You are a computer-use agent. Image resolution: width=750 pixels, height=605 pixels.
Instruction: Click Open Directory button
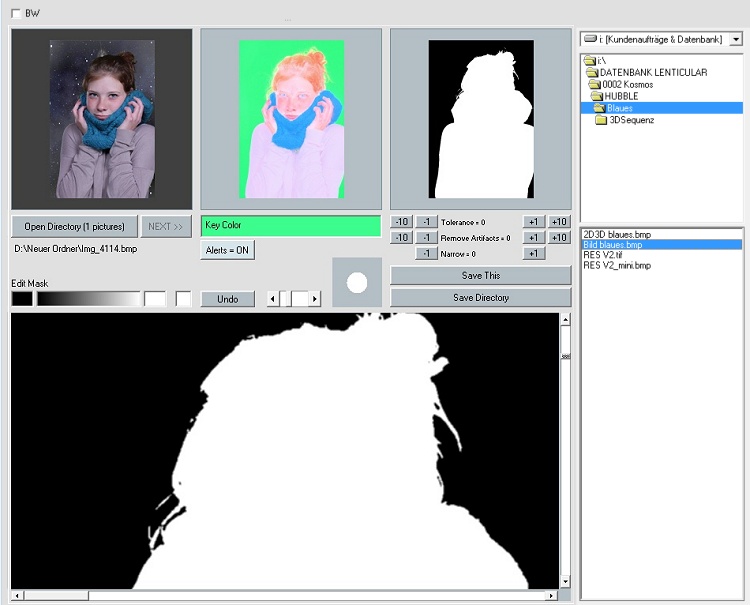[x=74, y=227]
